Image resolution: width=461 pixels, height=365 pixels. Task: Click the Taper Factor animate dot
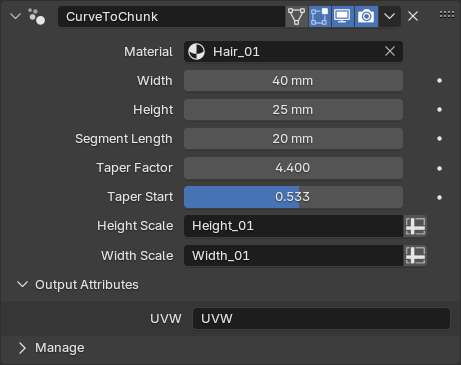tap(439, 169)
